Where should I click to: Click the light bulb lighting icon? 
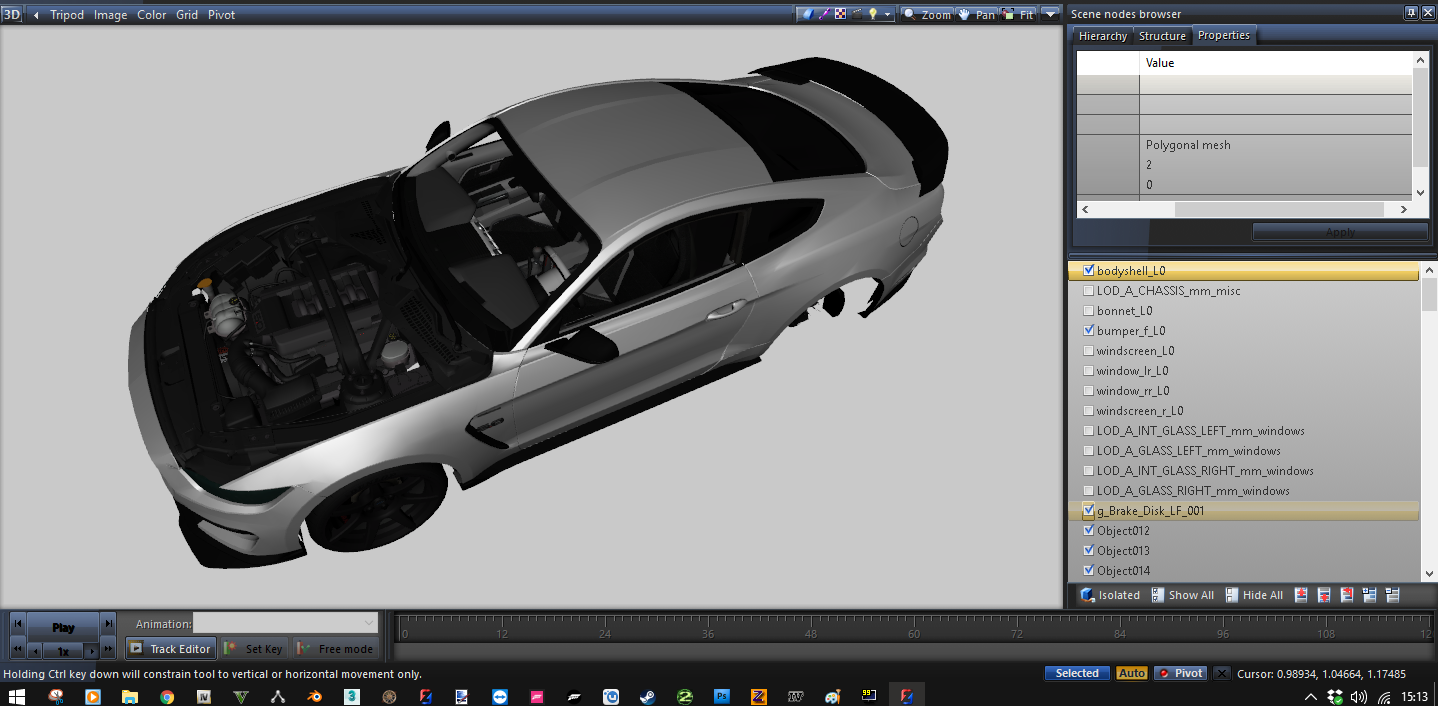[872, 14]
